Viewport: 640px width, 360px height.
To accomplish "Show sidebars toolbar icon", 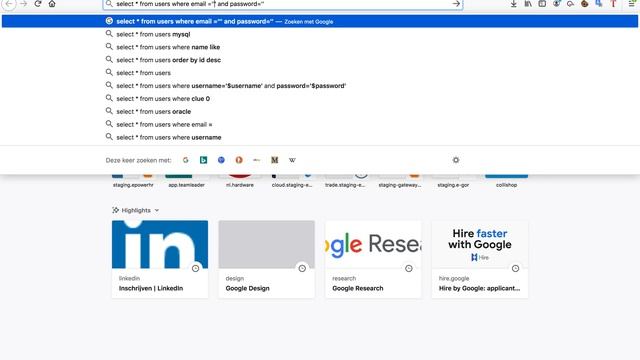I will tap(542, 4).
